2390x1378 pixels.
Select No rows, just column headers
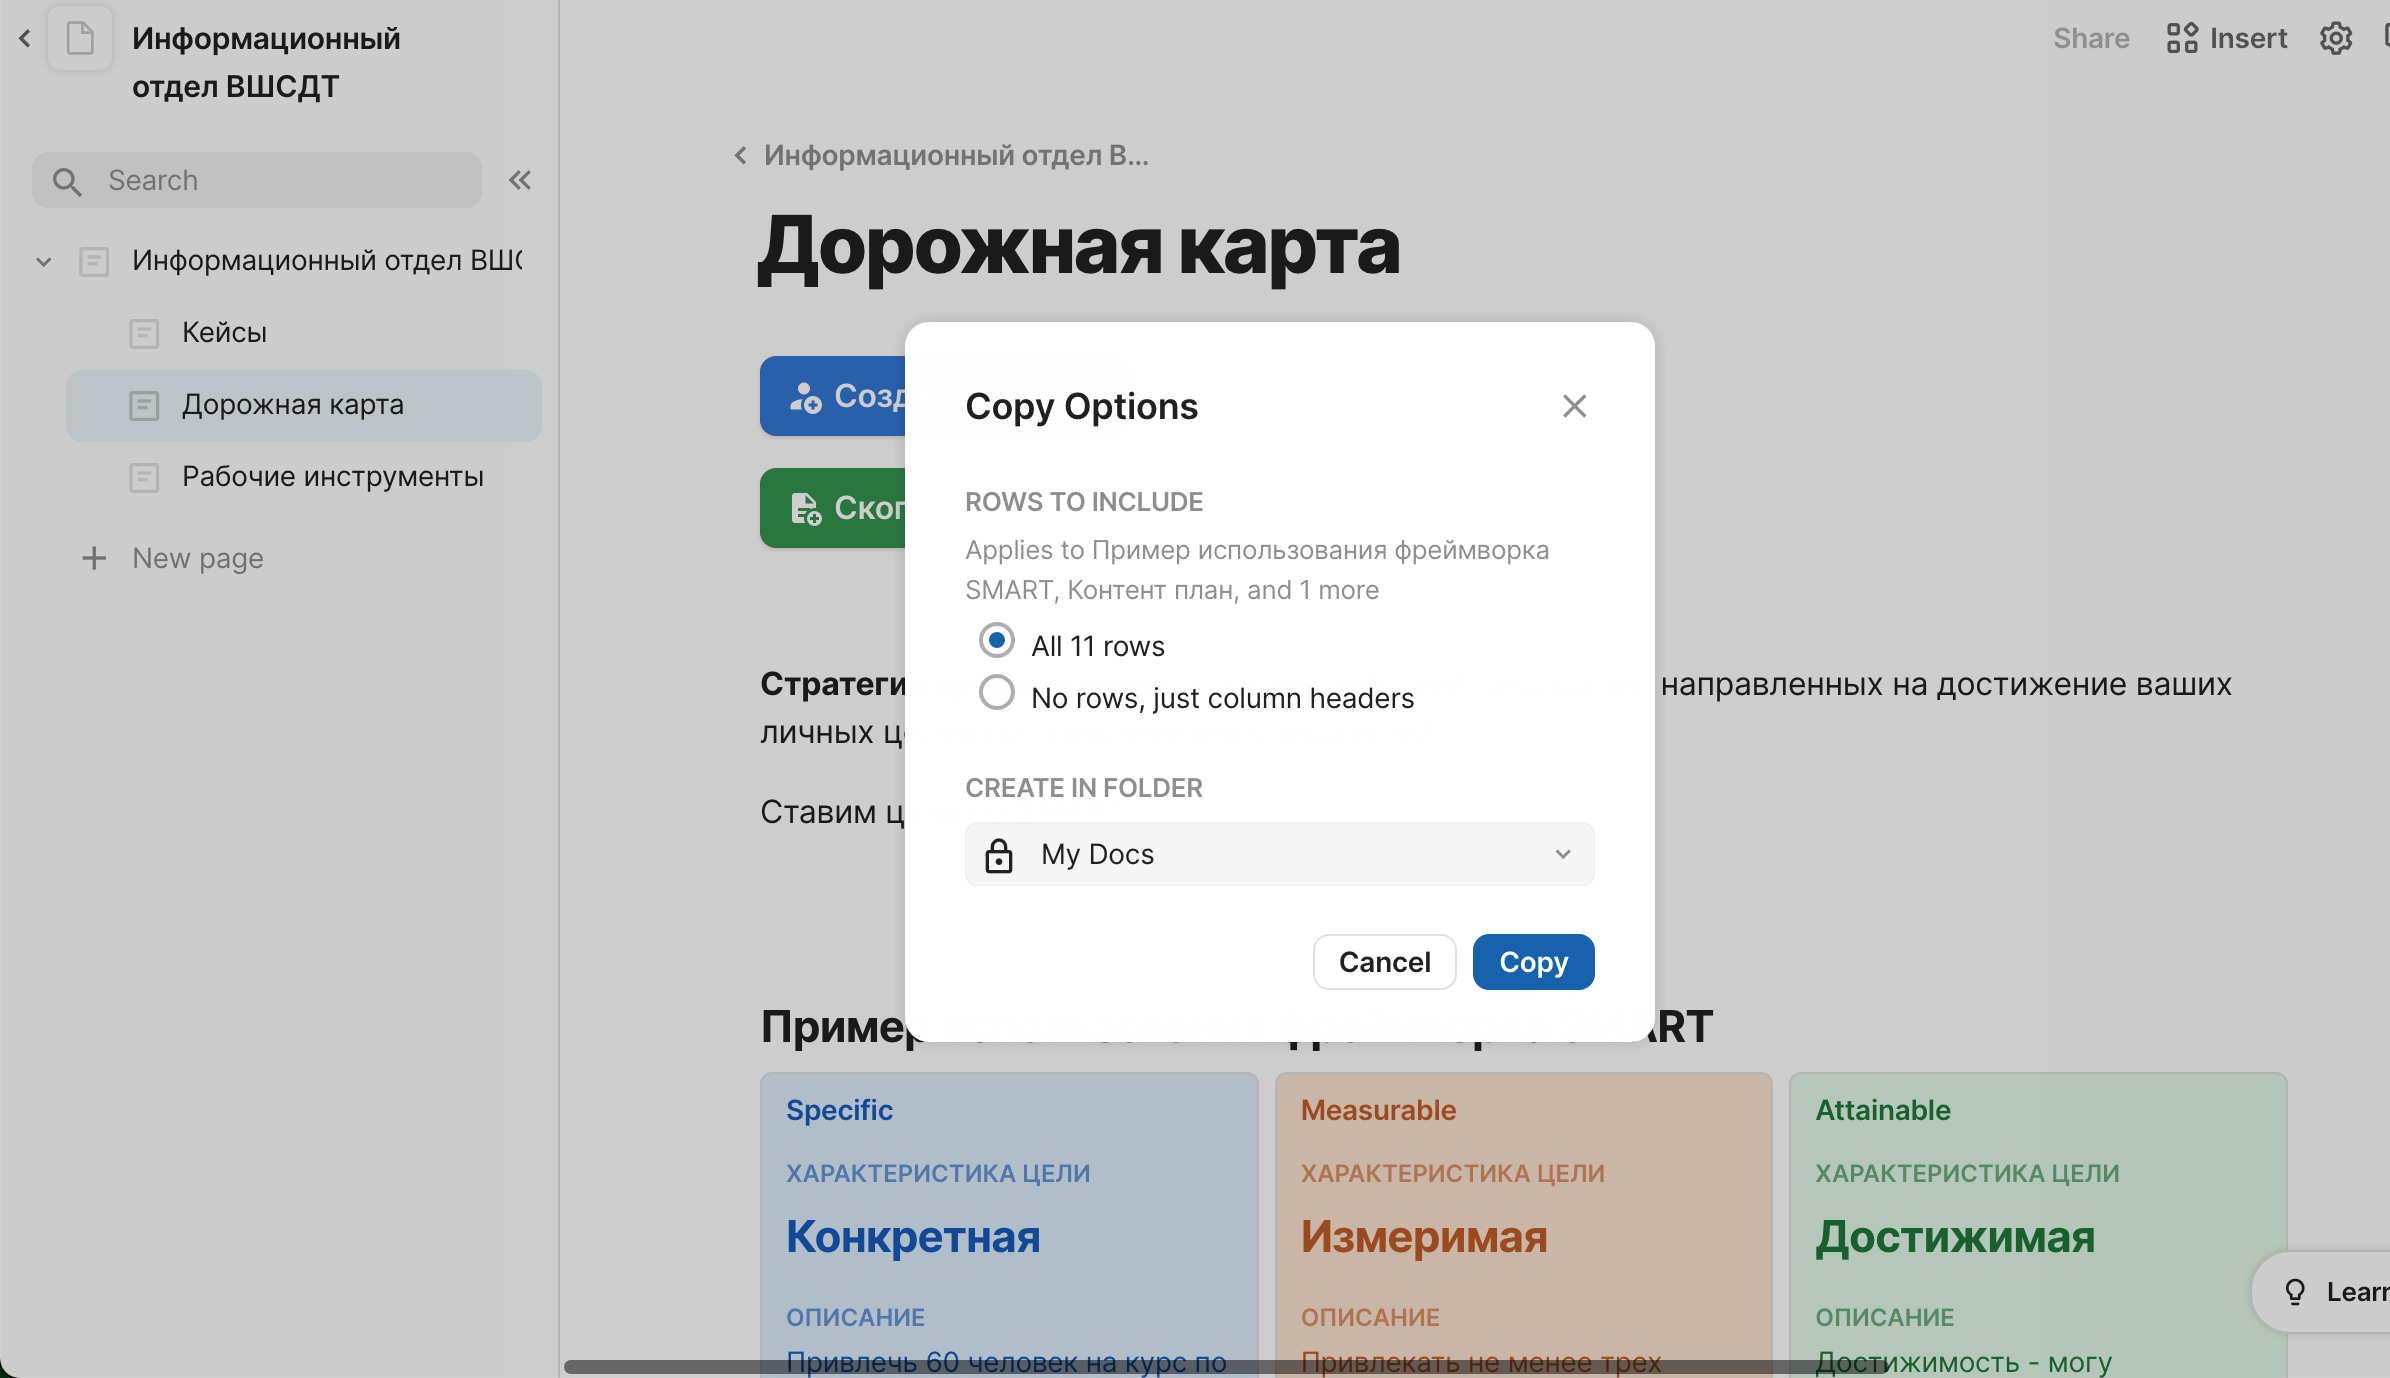tap(996, 693)
